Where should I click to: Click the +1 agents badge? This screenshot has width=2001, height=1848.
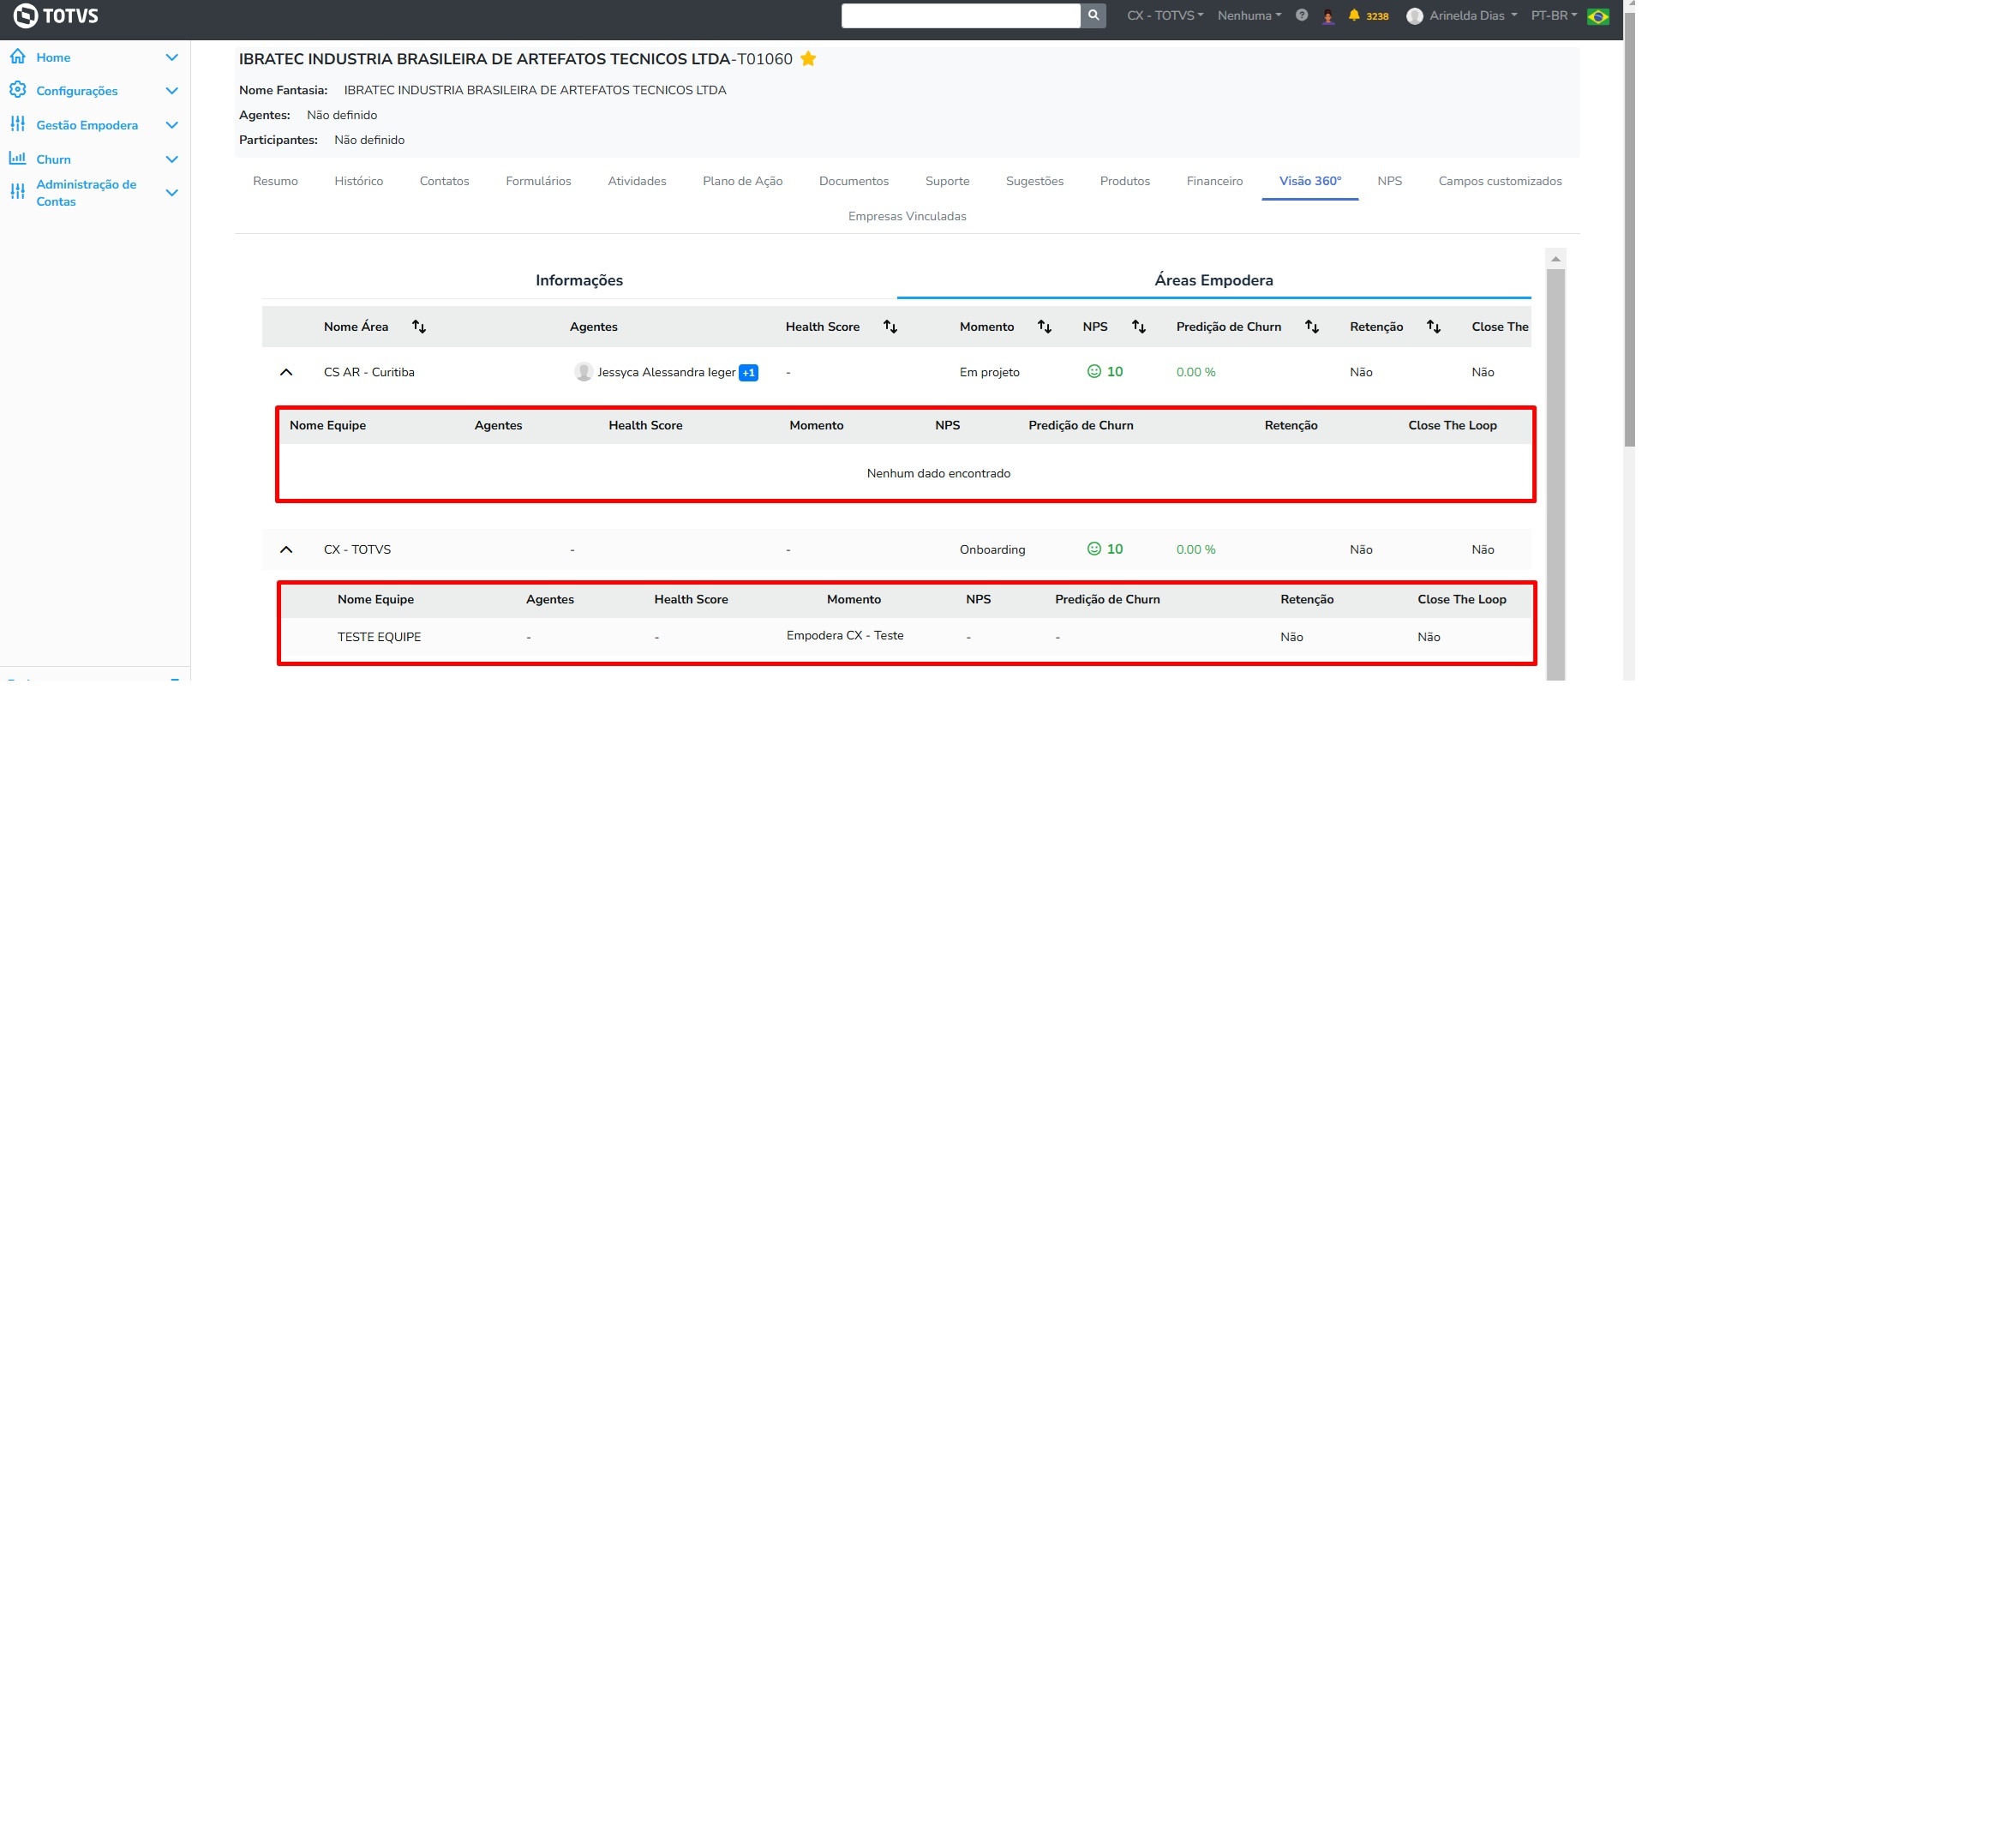(748, 373)
